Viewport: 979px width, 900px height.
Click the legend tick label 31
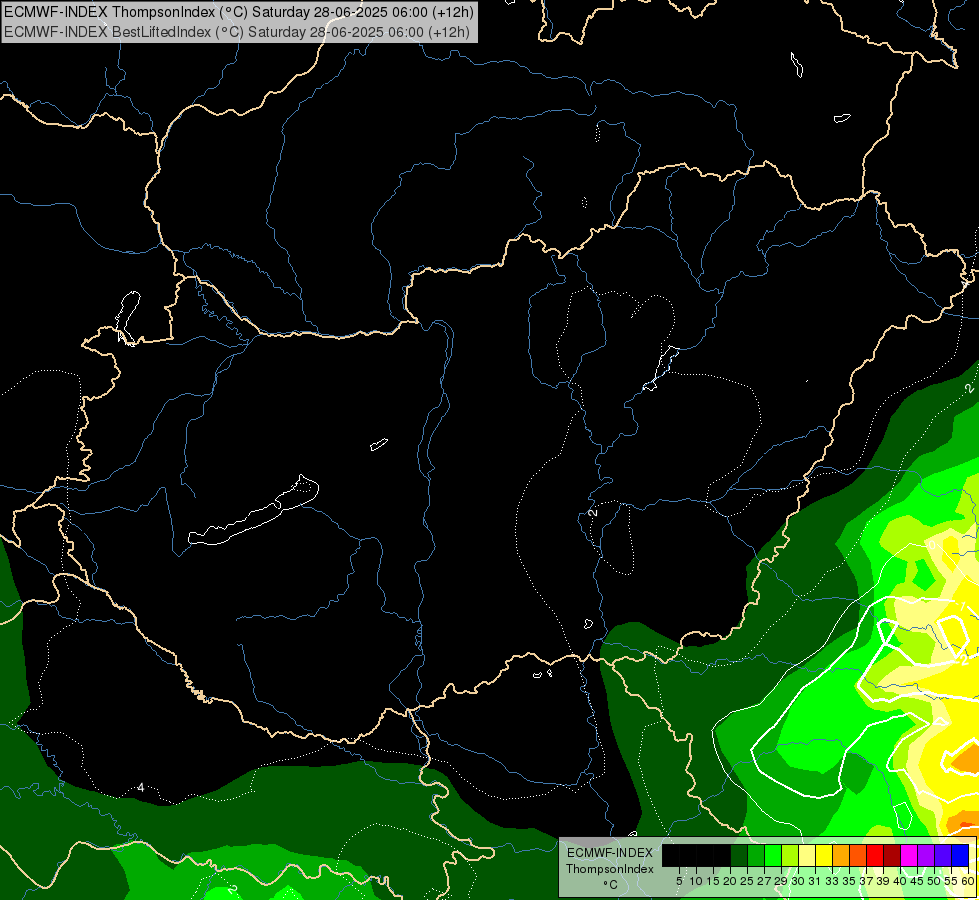pyautogui.click(x=815, y=881)
